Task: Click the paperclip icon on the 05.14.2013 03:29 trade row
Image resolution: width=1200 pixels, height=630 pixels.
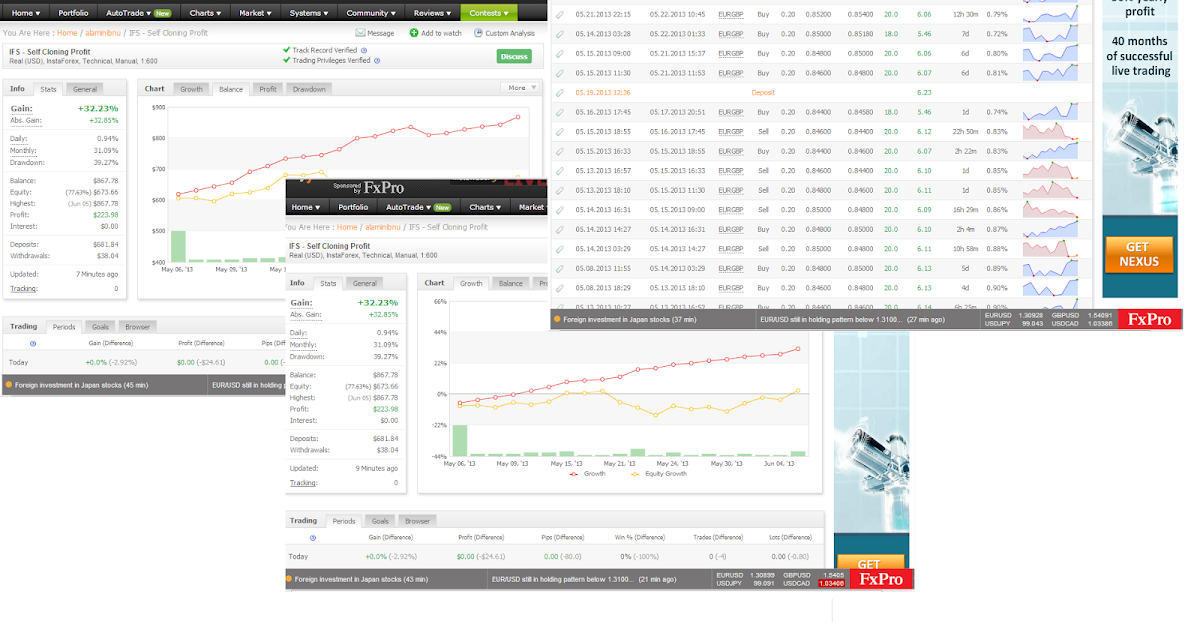Action: pos(559,248)
